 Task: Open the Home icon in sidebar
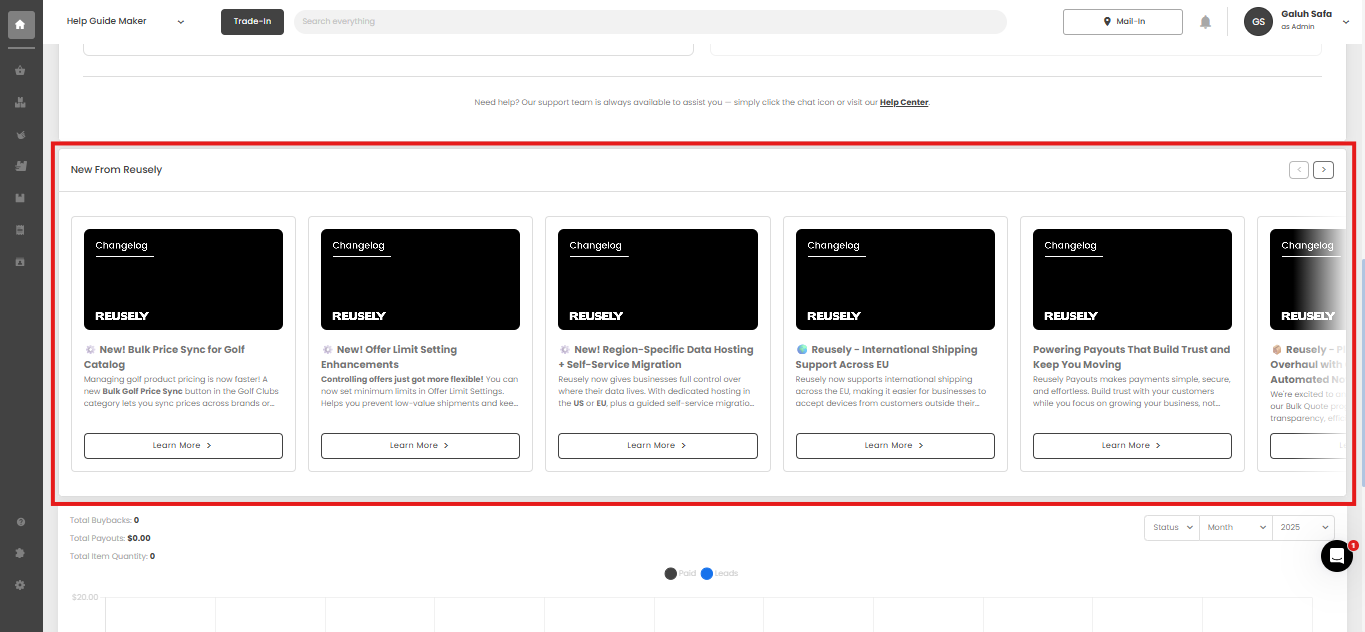[21, 24]
